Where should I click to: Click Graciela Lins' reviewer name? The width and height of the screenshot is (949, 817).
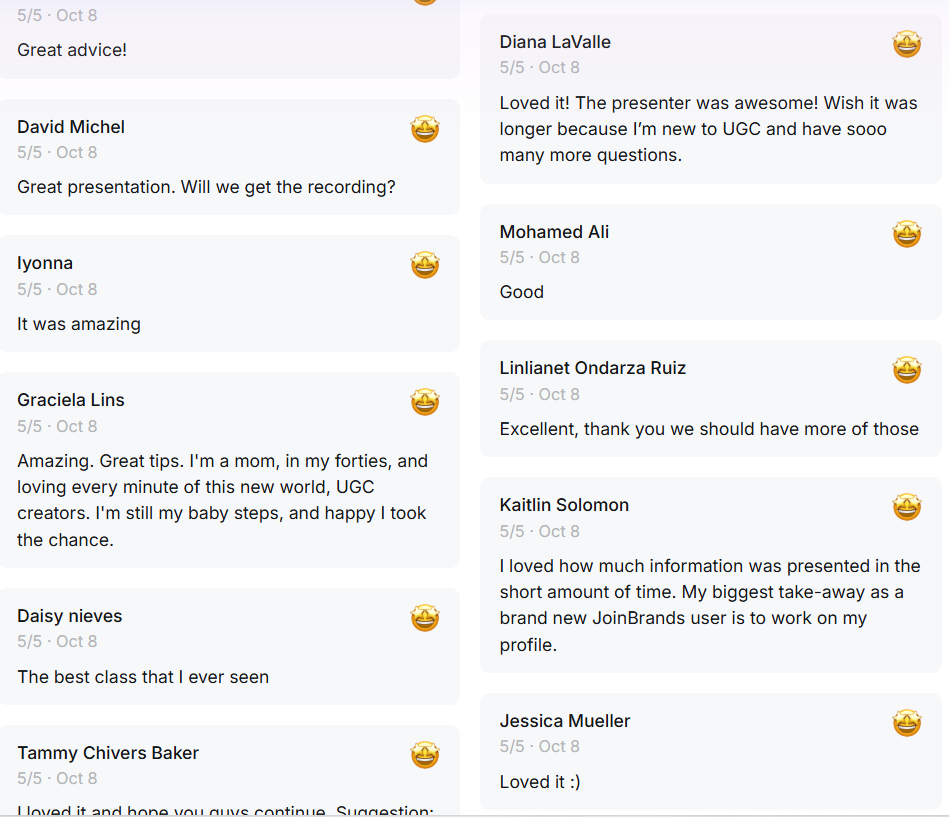point(71,400)
